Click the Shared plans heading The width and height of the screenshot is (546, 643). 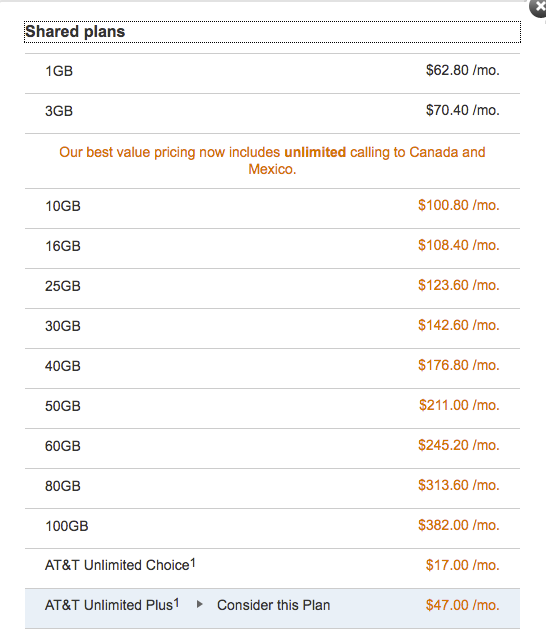pos(75,32)
